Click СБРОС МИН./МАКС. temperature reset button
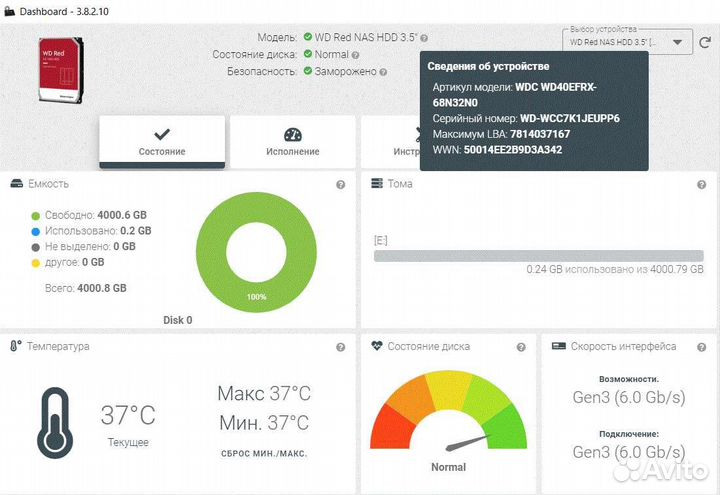The height and width of the screenshot is (495, 720). click(x=263, y=453)
